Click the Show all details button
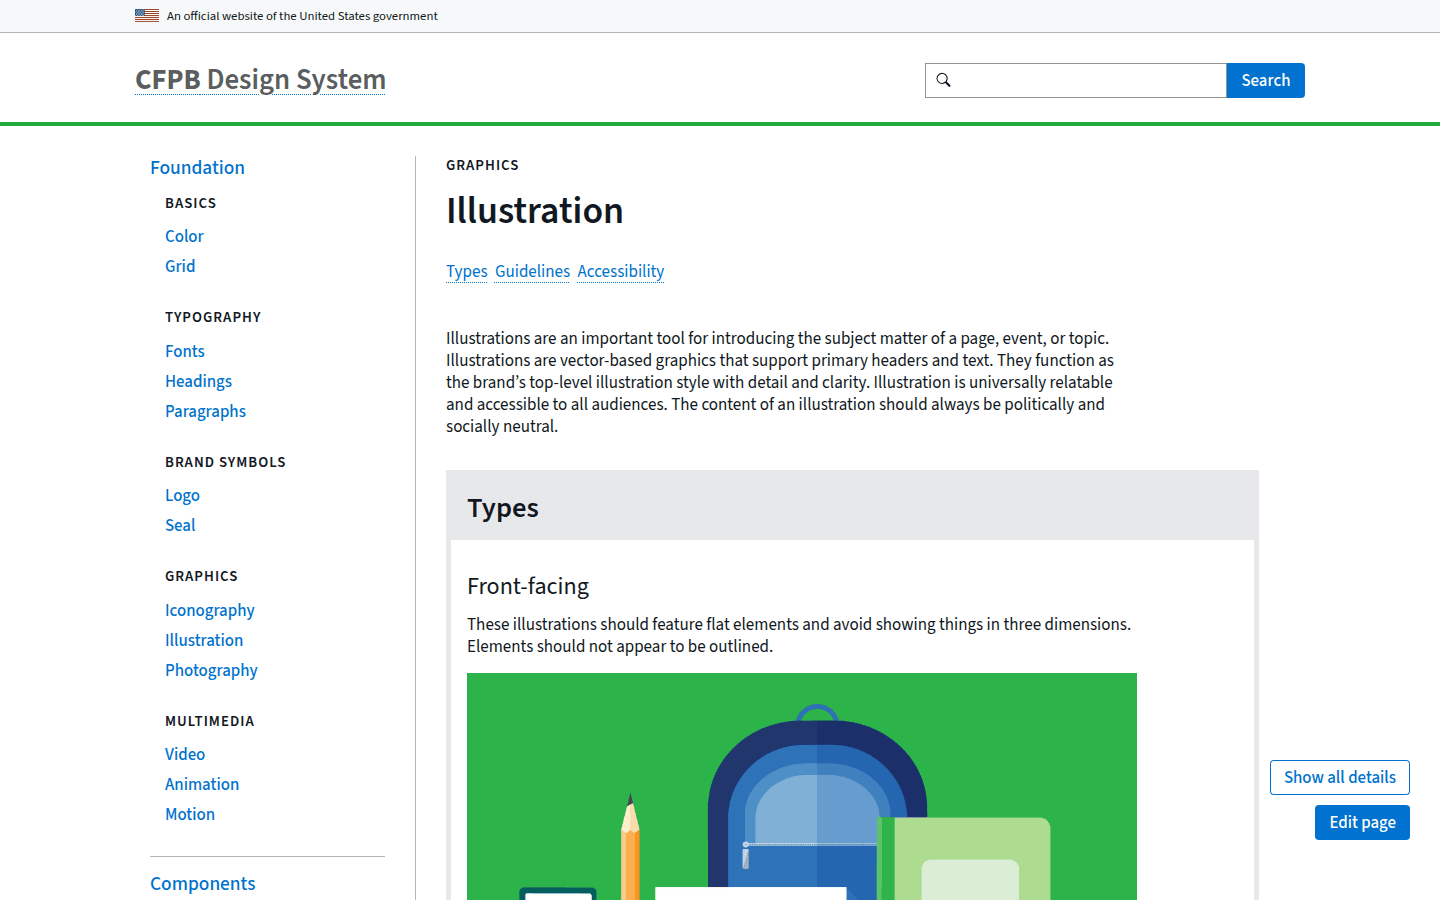1440x900 pixels. pyautogui.click(x=1340, y=777)
